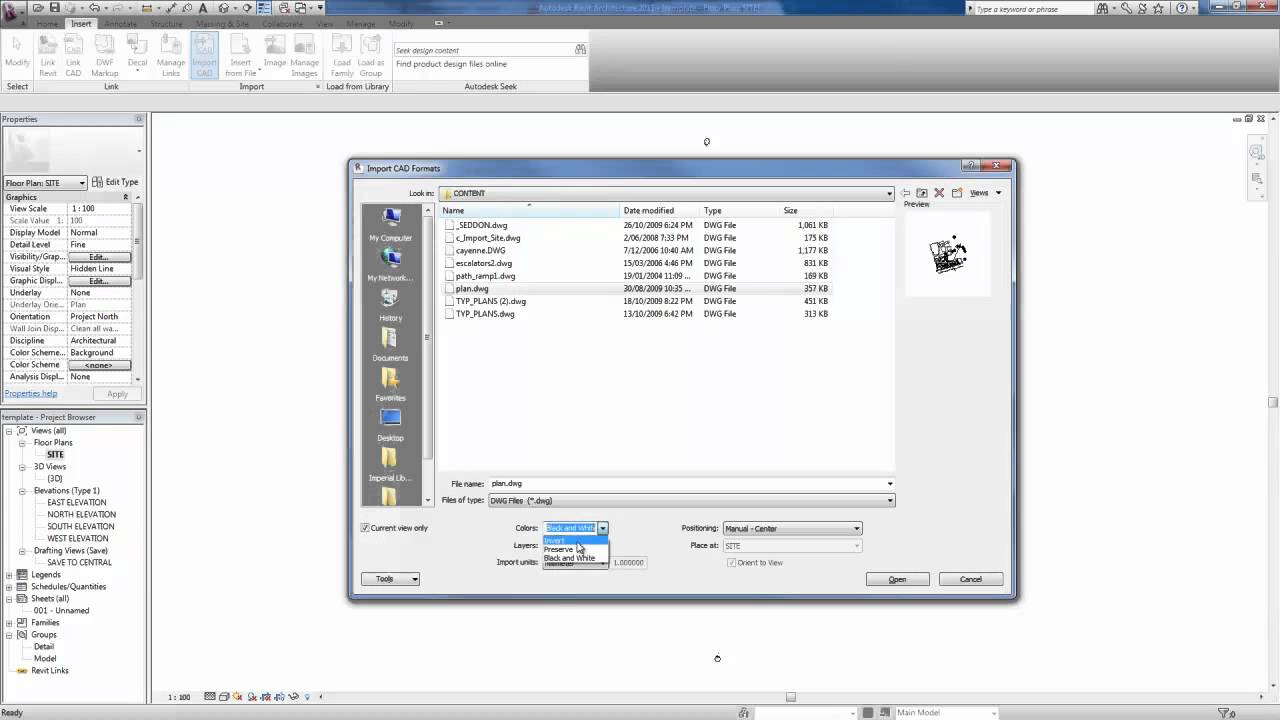The width and height of the screenshot is (1280, 720).
Task: Click the Properties help link
Action: click(x=31, y=393)
